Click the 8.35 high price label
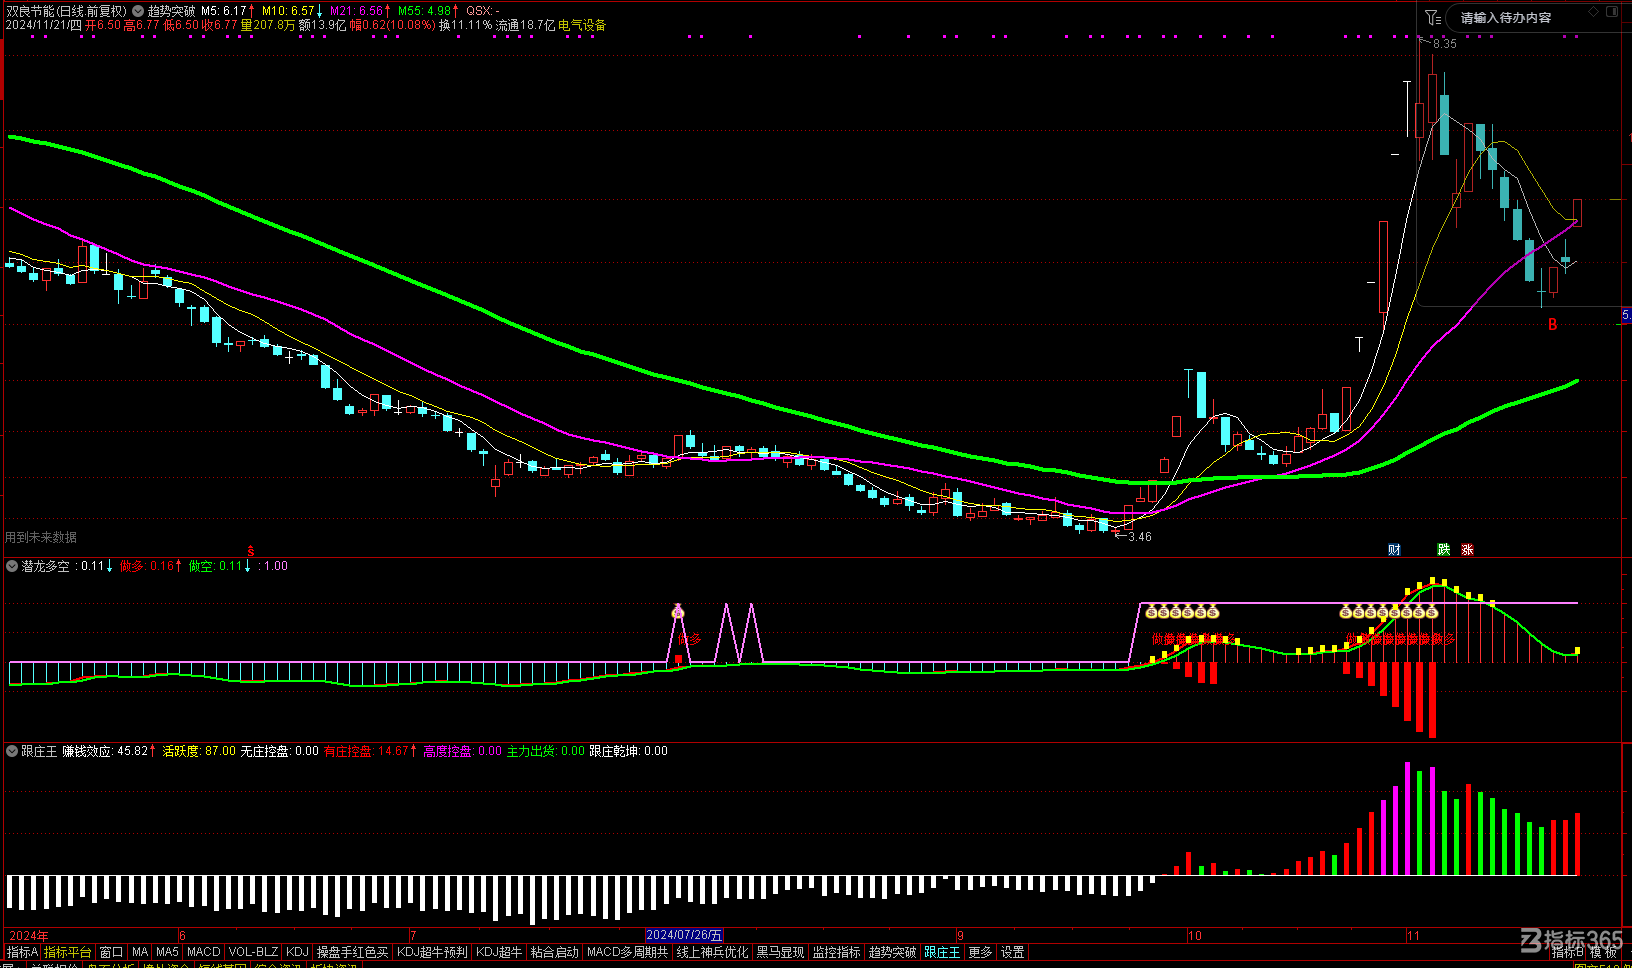Image resolution: width=1632 pixels, height=968 pixels. (x=1445, y=44)
